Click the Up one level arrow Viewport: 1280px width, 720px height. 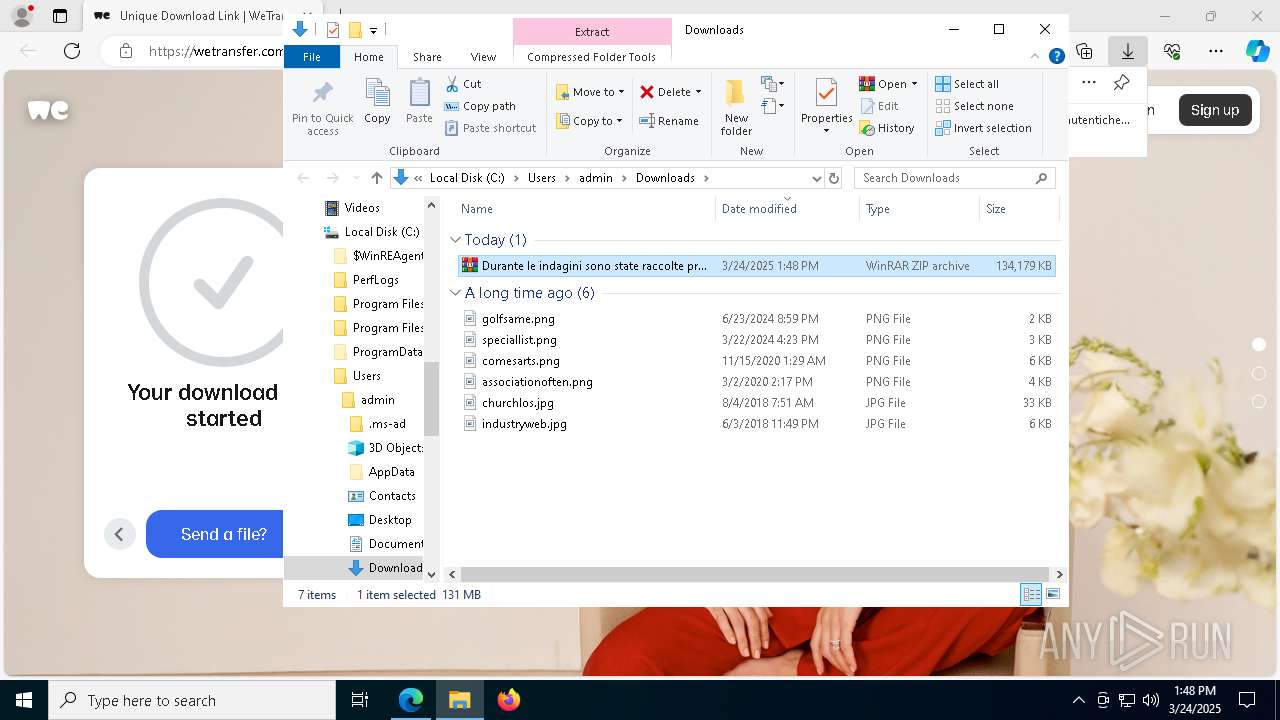[x=376, y=178]
